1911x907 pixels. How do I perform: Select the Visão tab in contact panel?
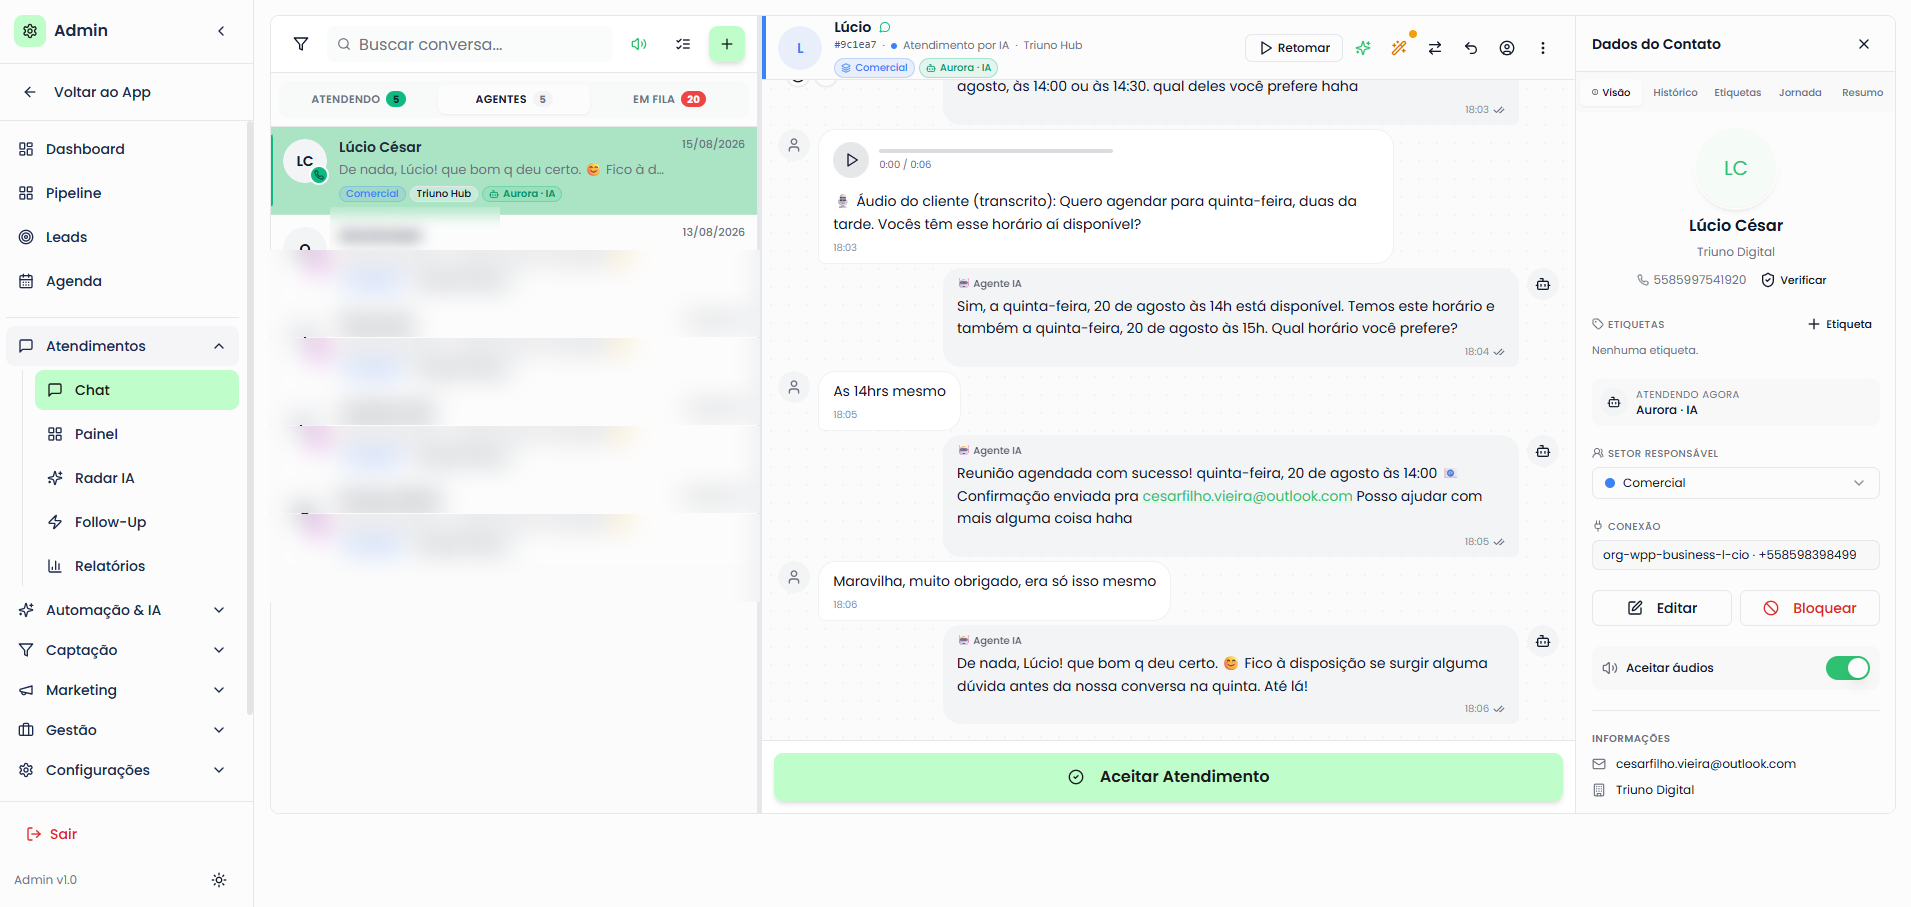click(1611, 92)
